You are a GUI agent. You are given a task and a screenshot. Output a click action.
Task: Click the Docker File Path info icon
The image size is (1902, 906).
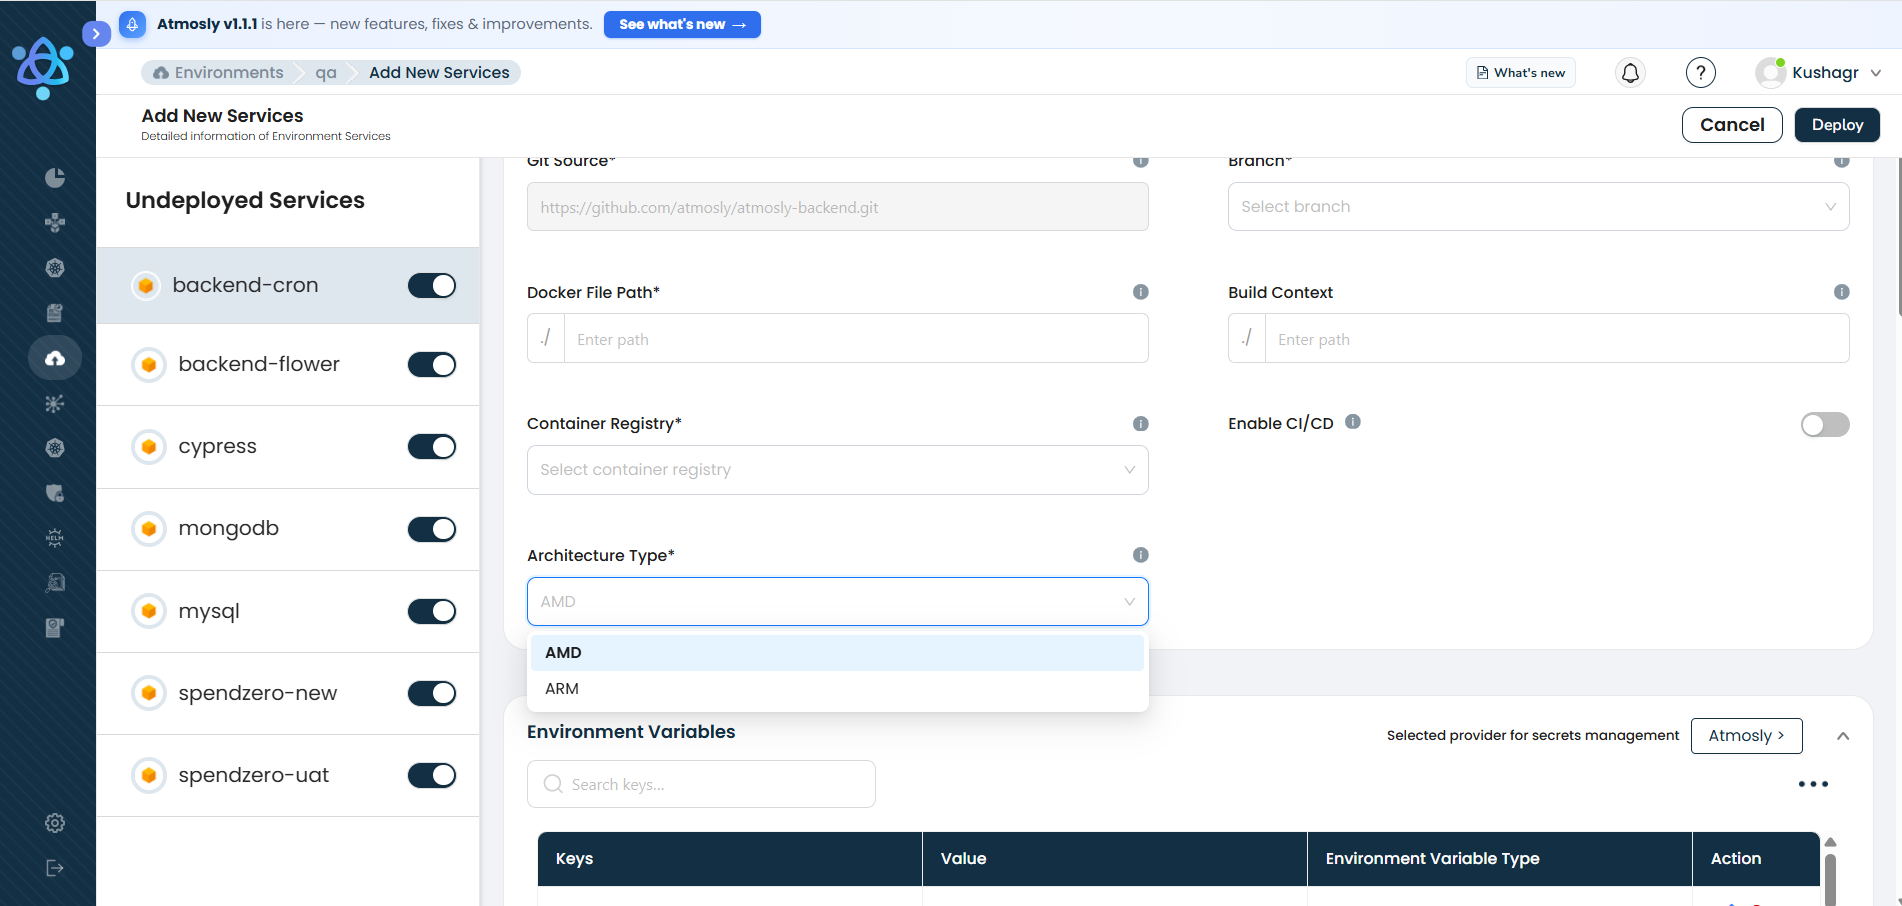1140,292
